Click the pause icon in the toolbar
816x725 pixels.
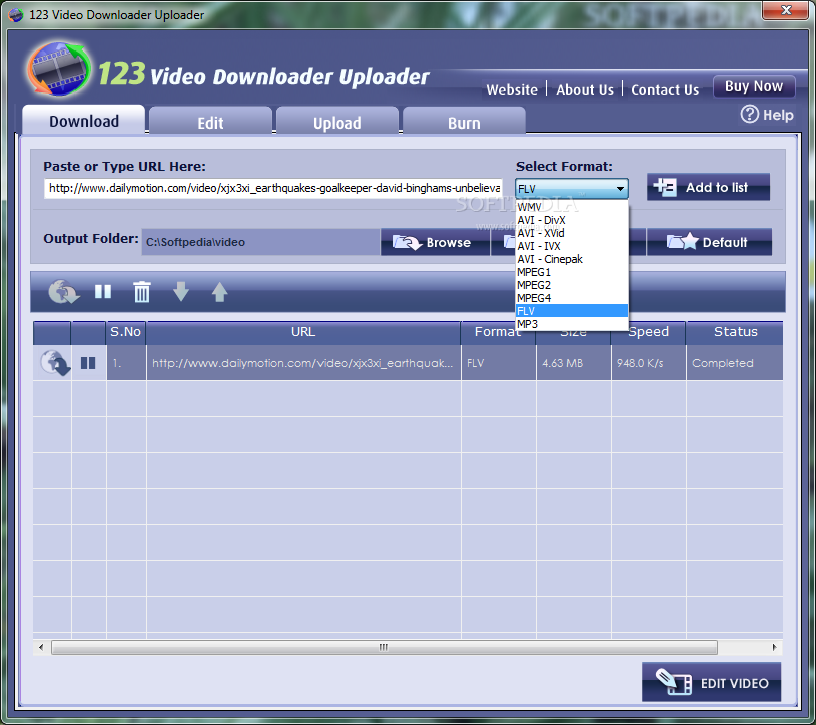pyautogui.click(x=103, y=291)
